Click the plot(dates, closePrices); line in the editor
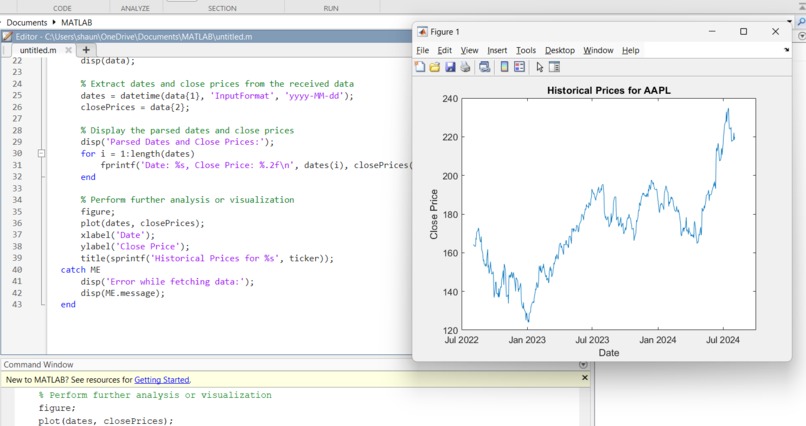Screen dimensions: 806x426 pos(142,223)
